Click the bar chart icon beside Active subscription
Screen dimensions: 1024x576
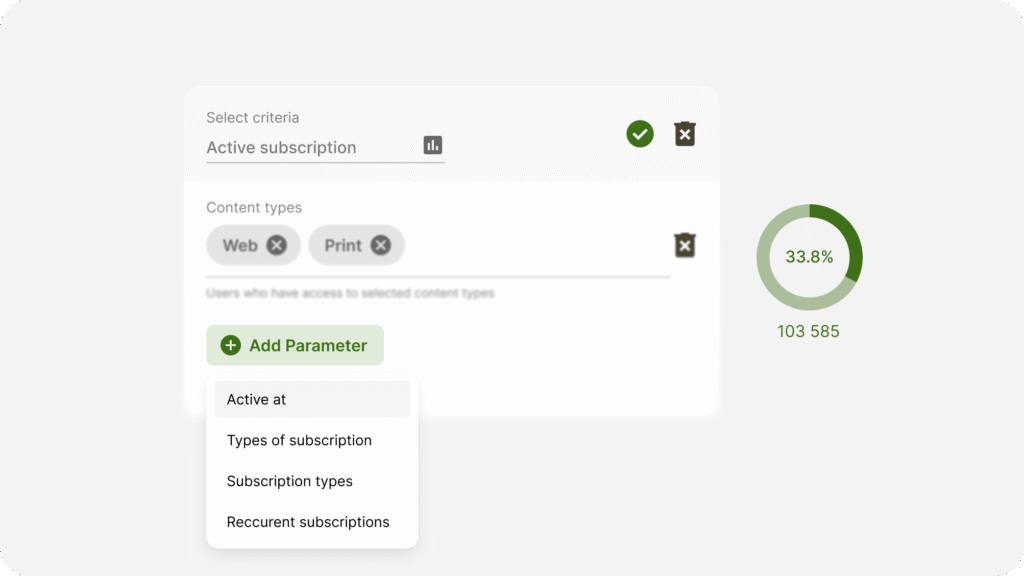[x=433, y=146]
